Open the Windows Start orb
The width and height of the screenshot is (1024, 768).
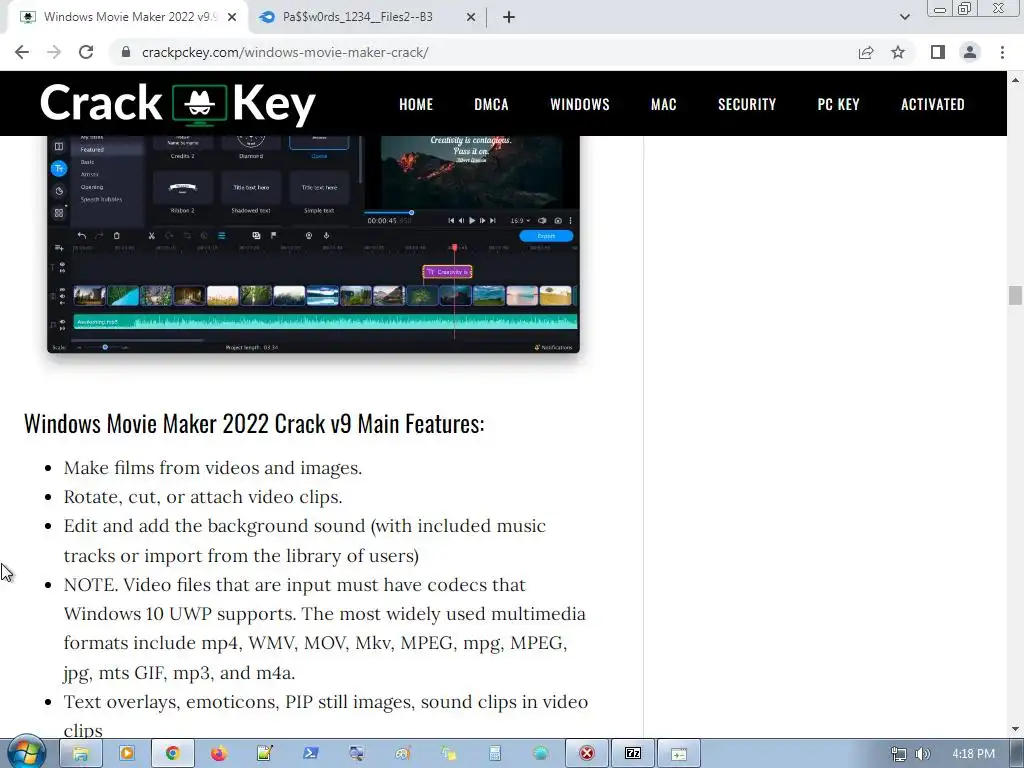27,753
